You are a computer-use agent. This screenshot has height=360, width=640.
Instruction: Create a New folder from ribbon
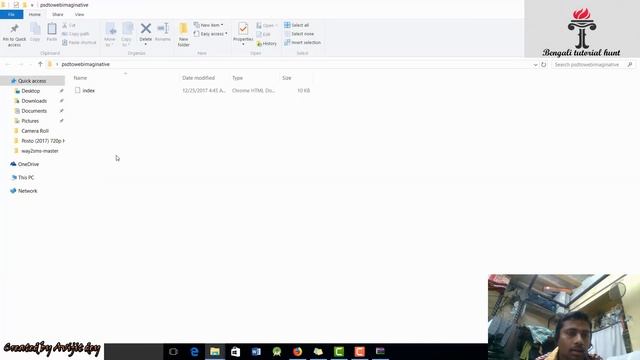click(x=183, y=35)
